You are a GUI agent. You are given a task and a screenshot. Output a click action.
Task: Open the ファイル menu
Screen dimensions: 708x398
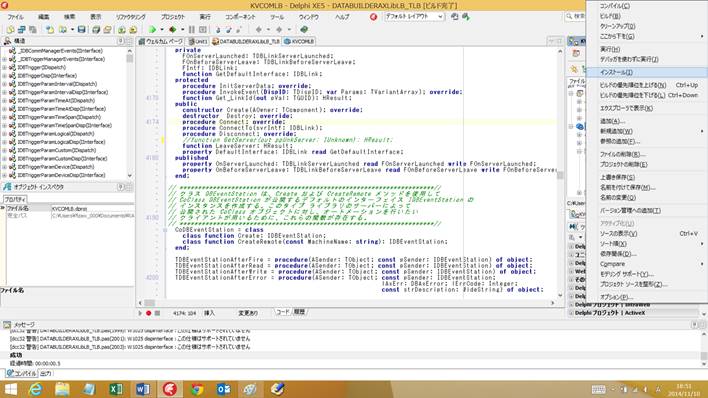tap(16, 17)
